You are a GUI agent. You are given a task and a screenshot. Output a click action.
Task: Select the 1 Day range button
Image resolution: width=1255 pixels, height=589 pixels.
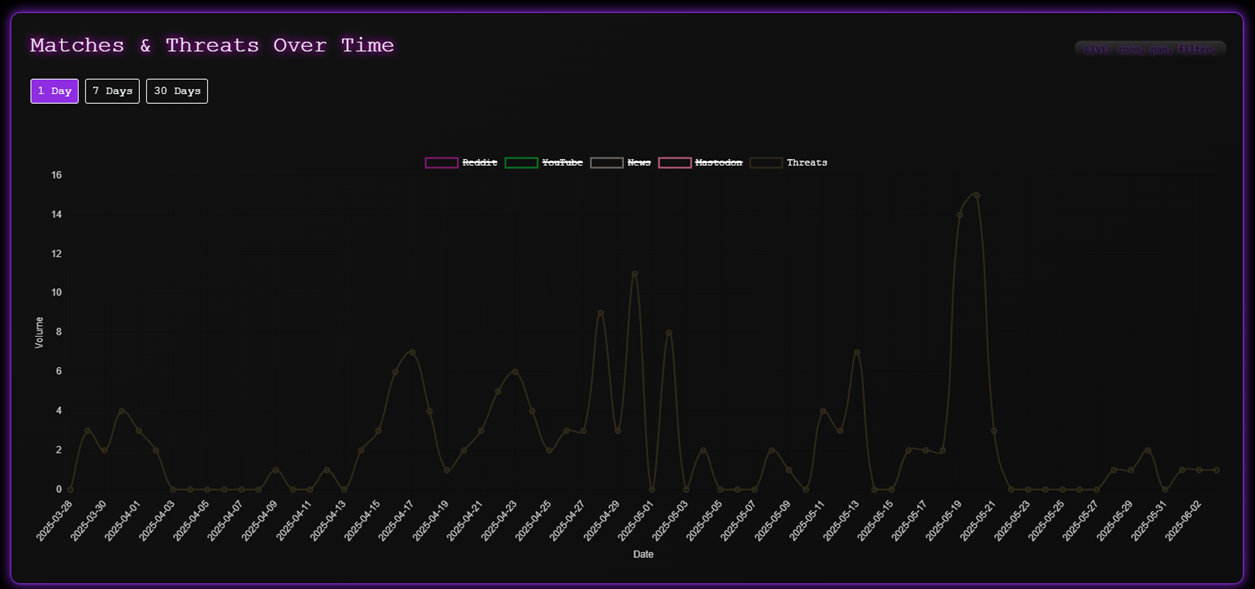coord(54,91)
